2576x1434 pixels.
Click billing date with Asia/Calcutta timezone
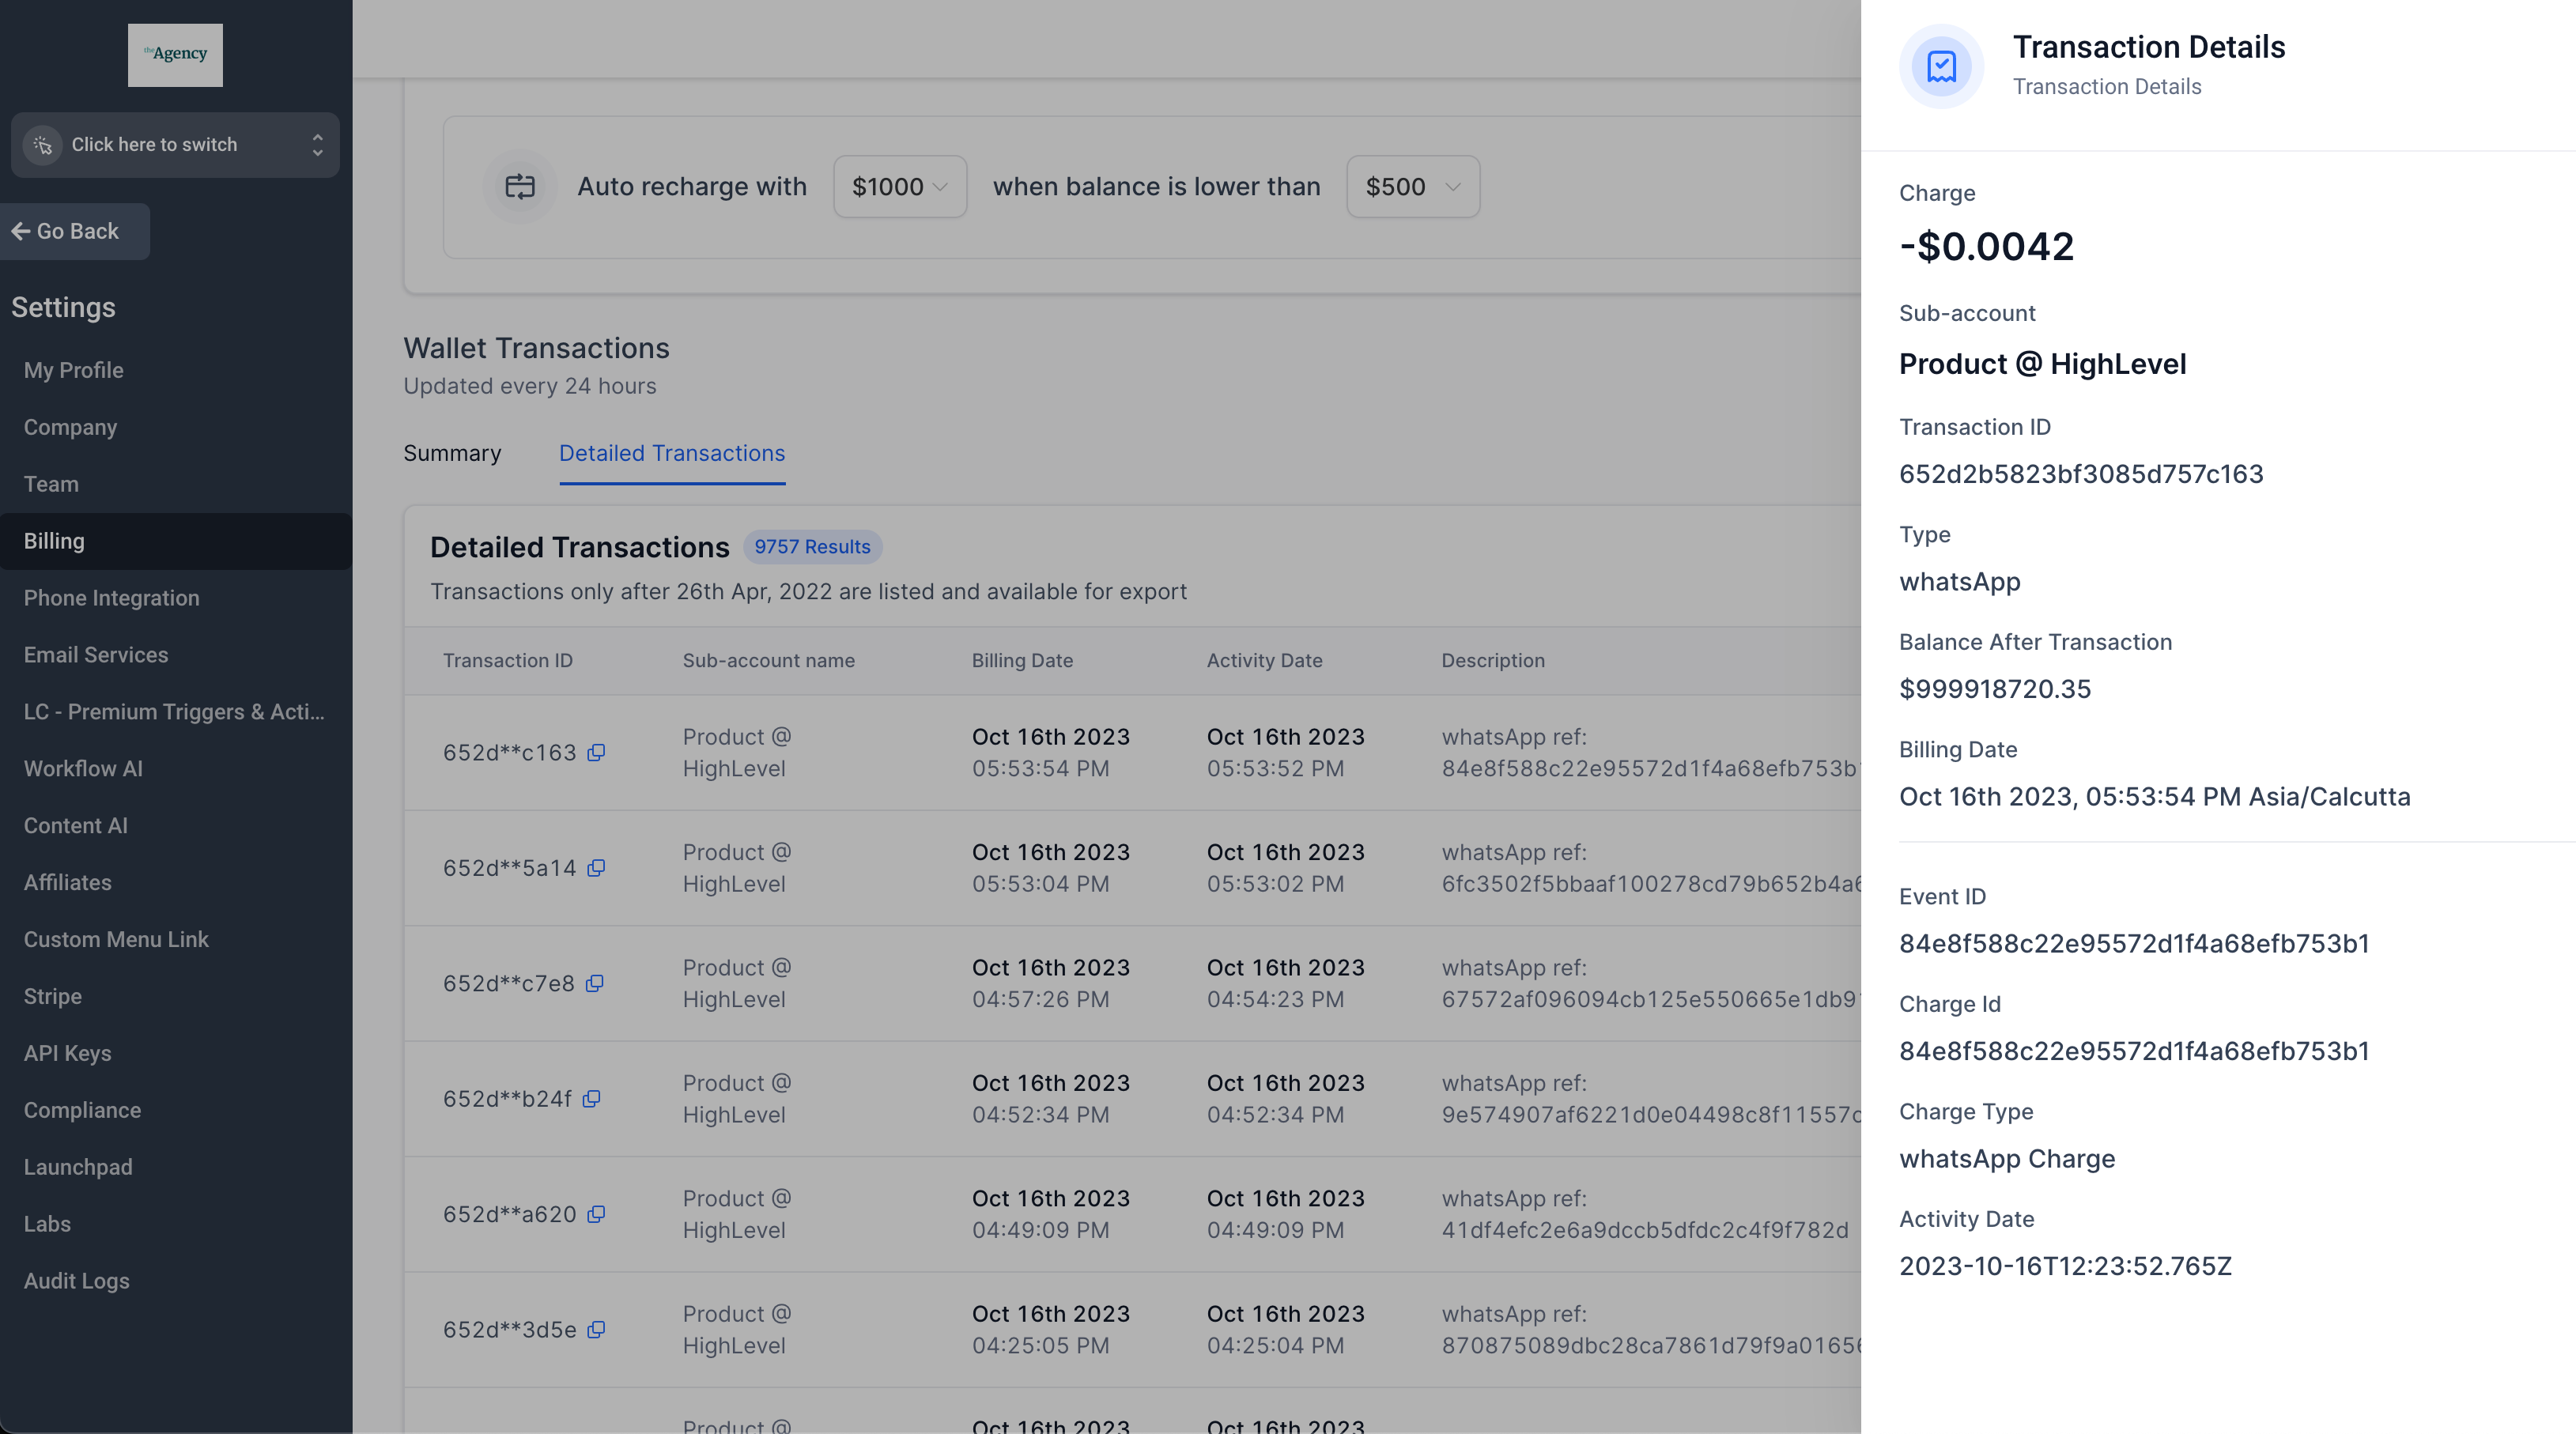click(x=2154, y=797)
